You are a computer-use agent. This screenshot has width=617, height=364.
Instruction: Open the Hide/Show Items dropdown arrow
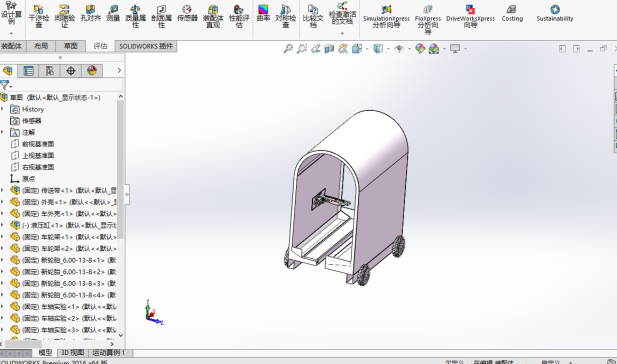coord(409,49)
